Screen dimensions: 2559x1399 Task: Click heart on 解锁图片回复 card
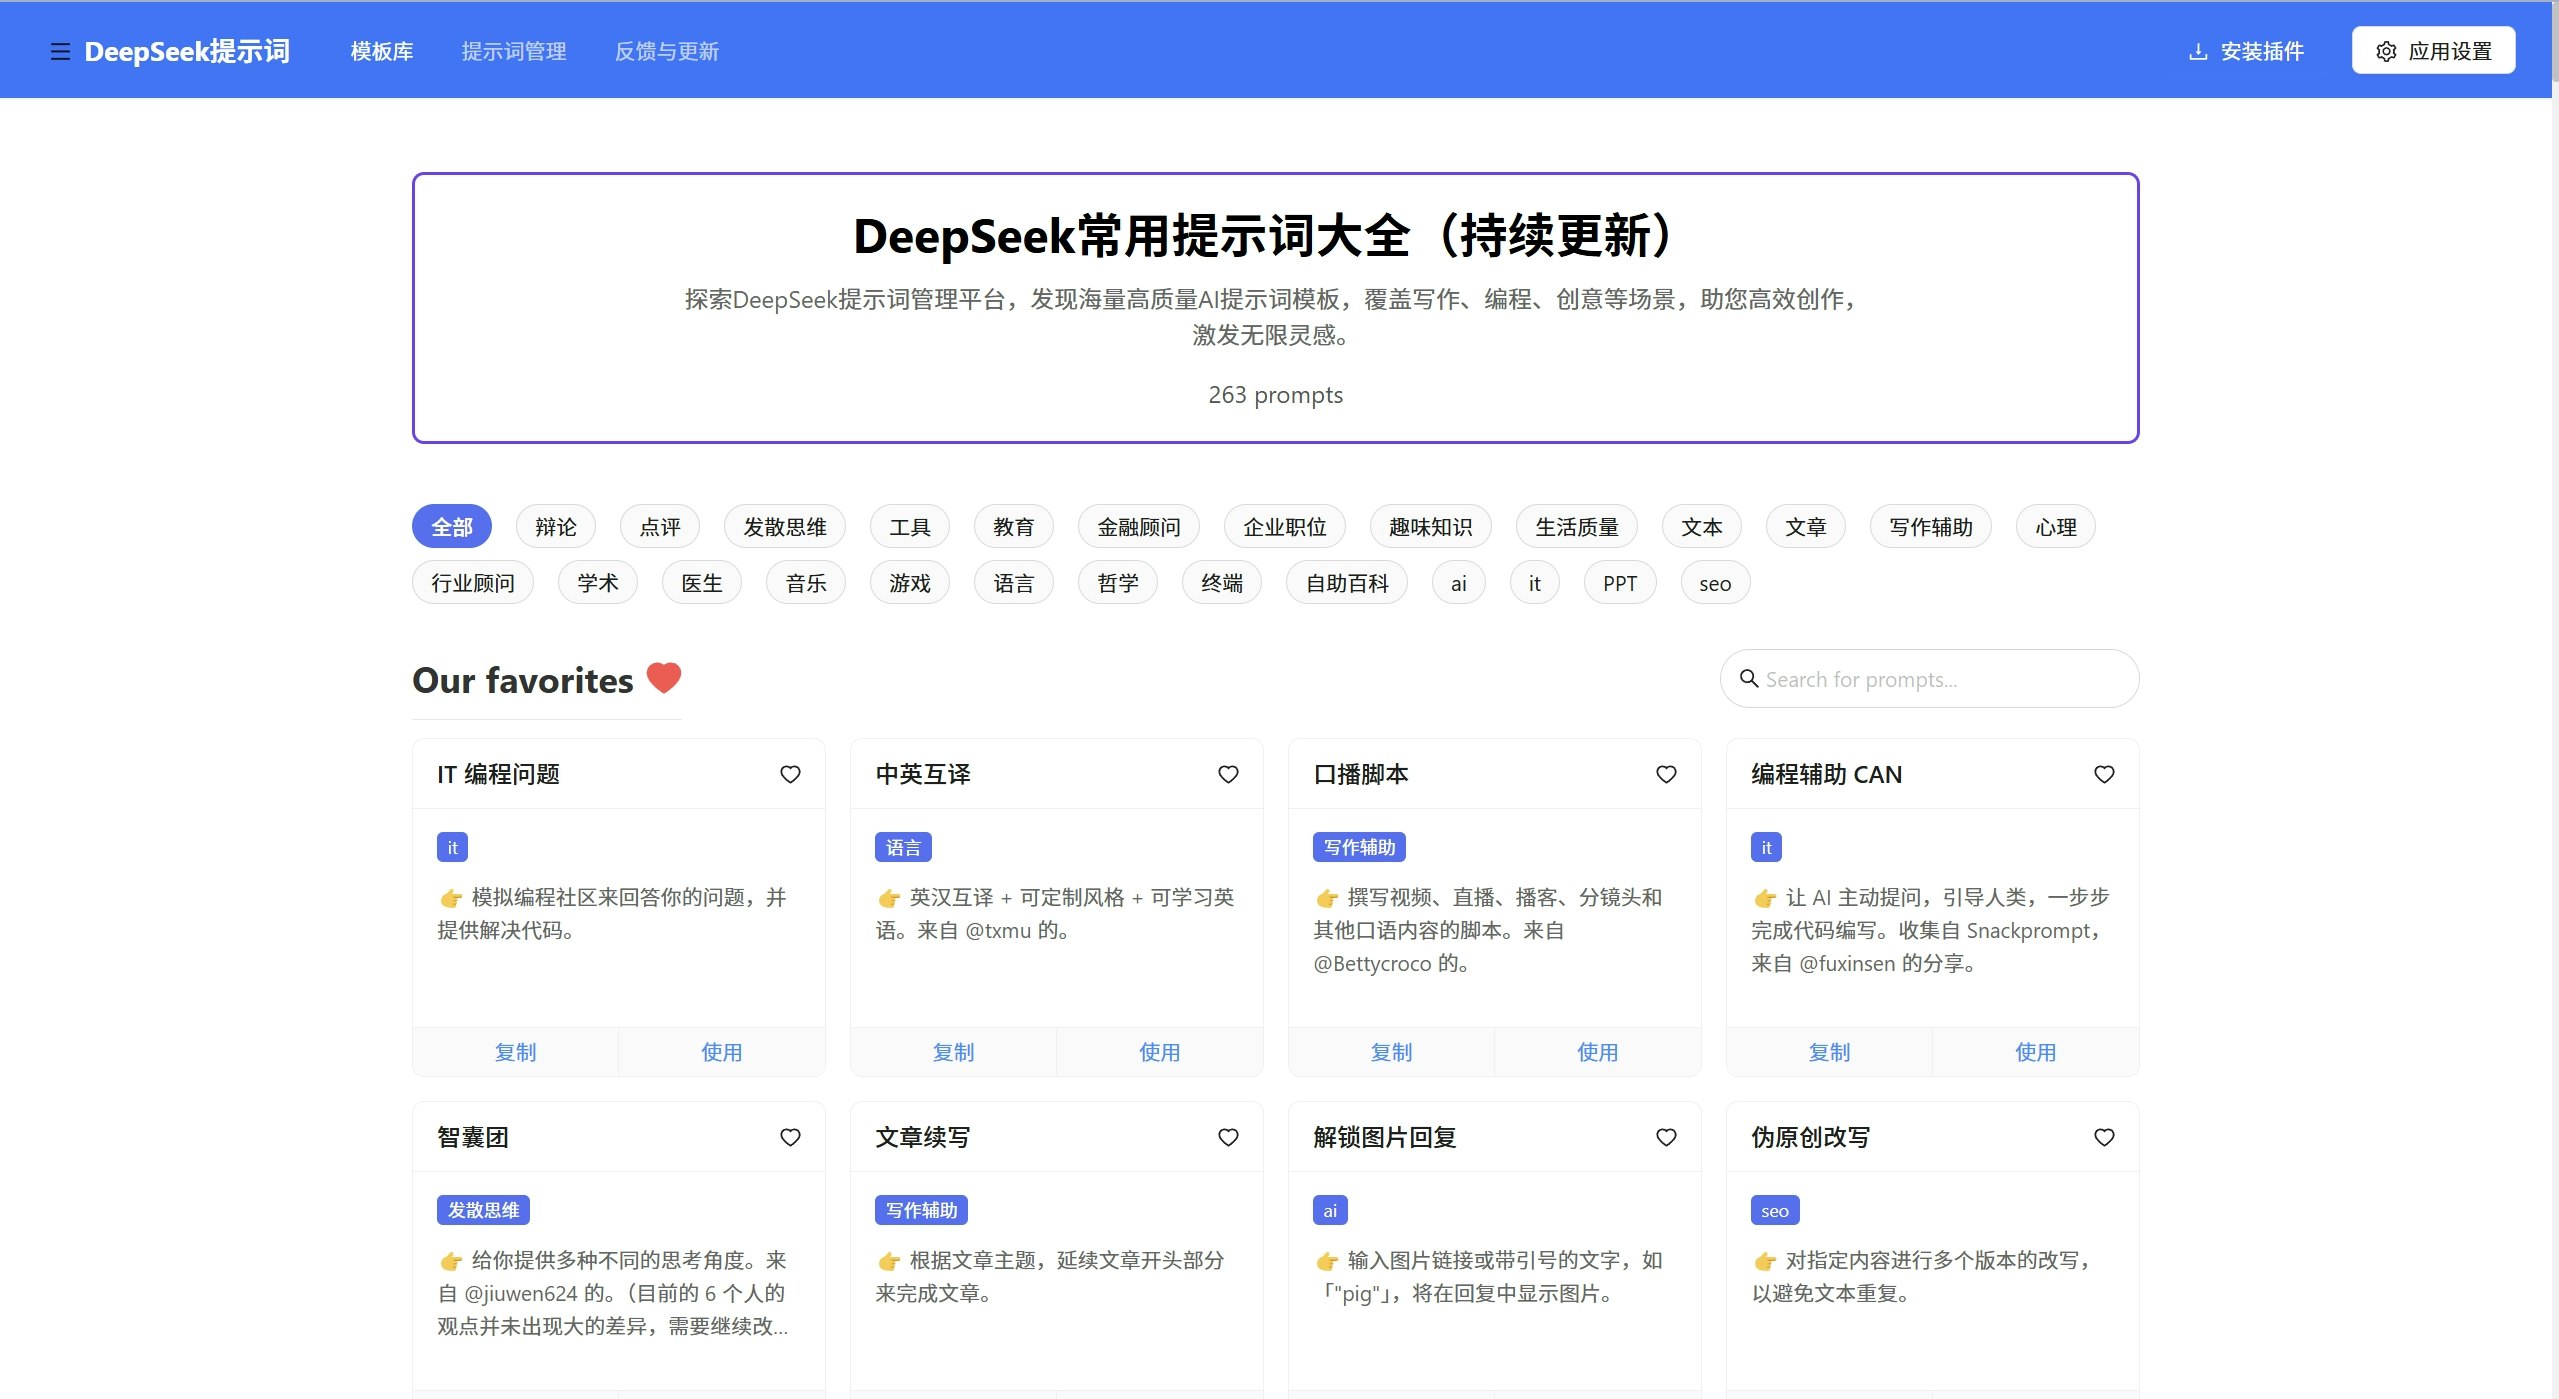click(x=1666, y=1137)
